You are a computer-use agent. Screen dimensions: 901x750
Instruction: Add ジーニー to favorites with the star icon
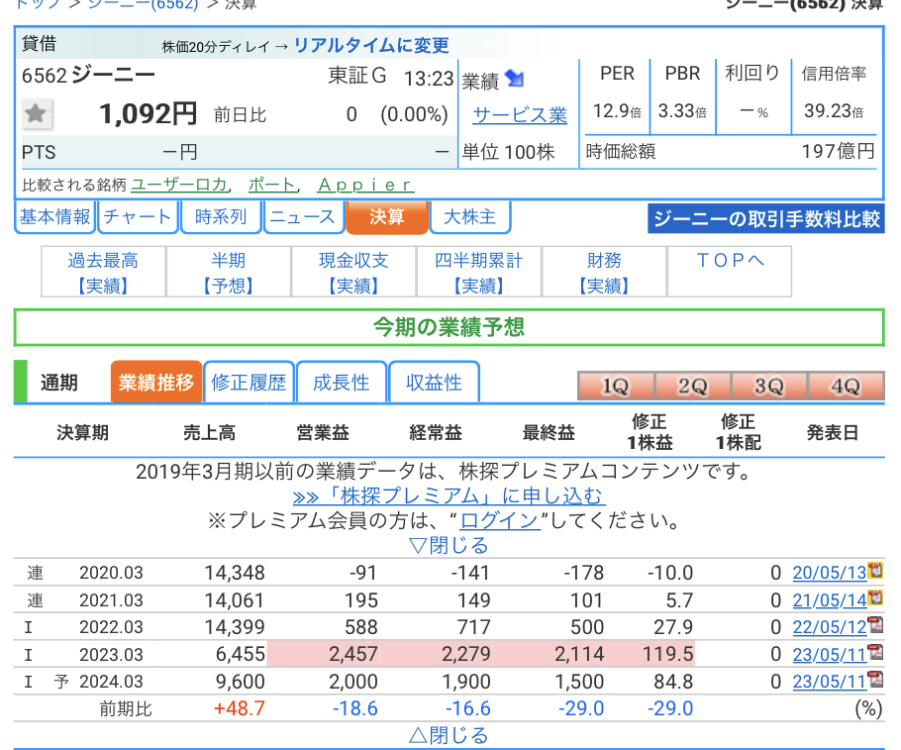point(37,114)
